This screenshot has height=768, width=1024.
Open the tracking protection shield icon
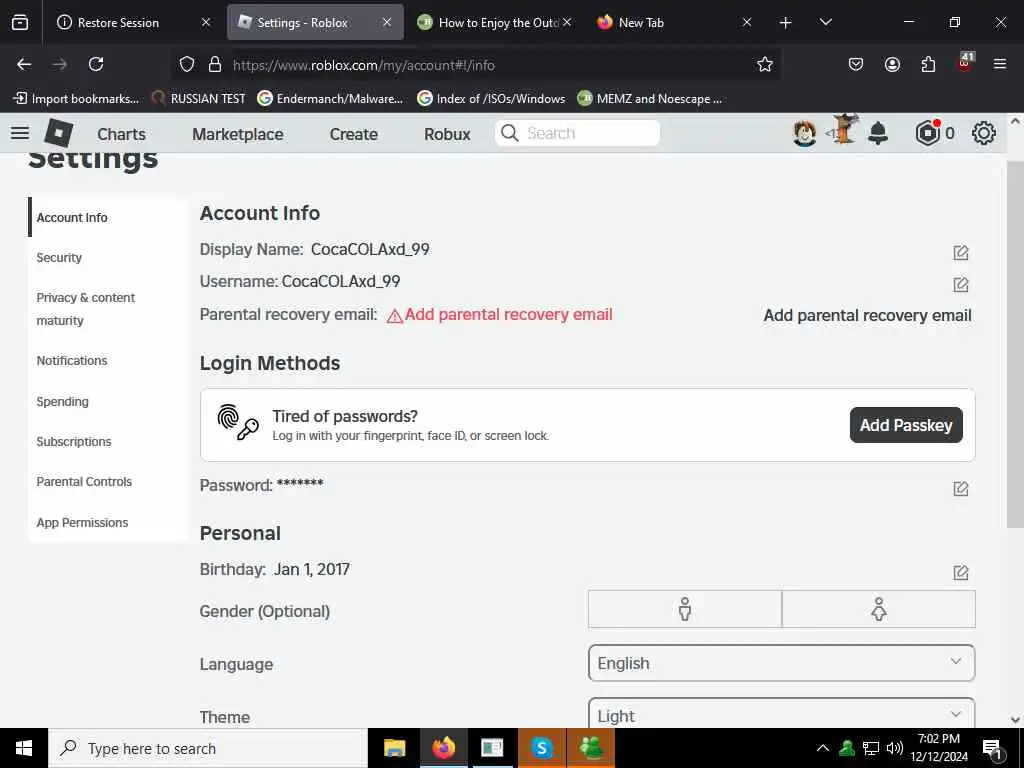click(x=187, y=64)
